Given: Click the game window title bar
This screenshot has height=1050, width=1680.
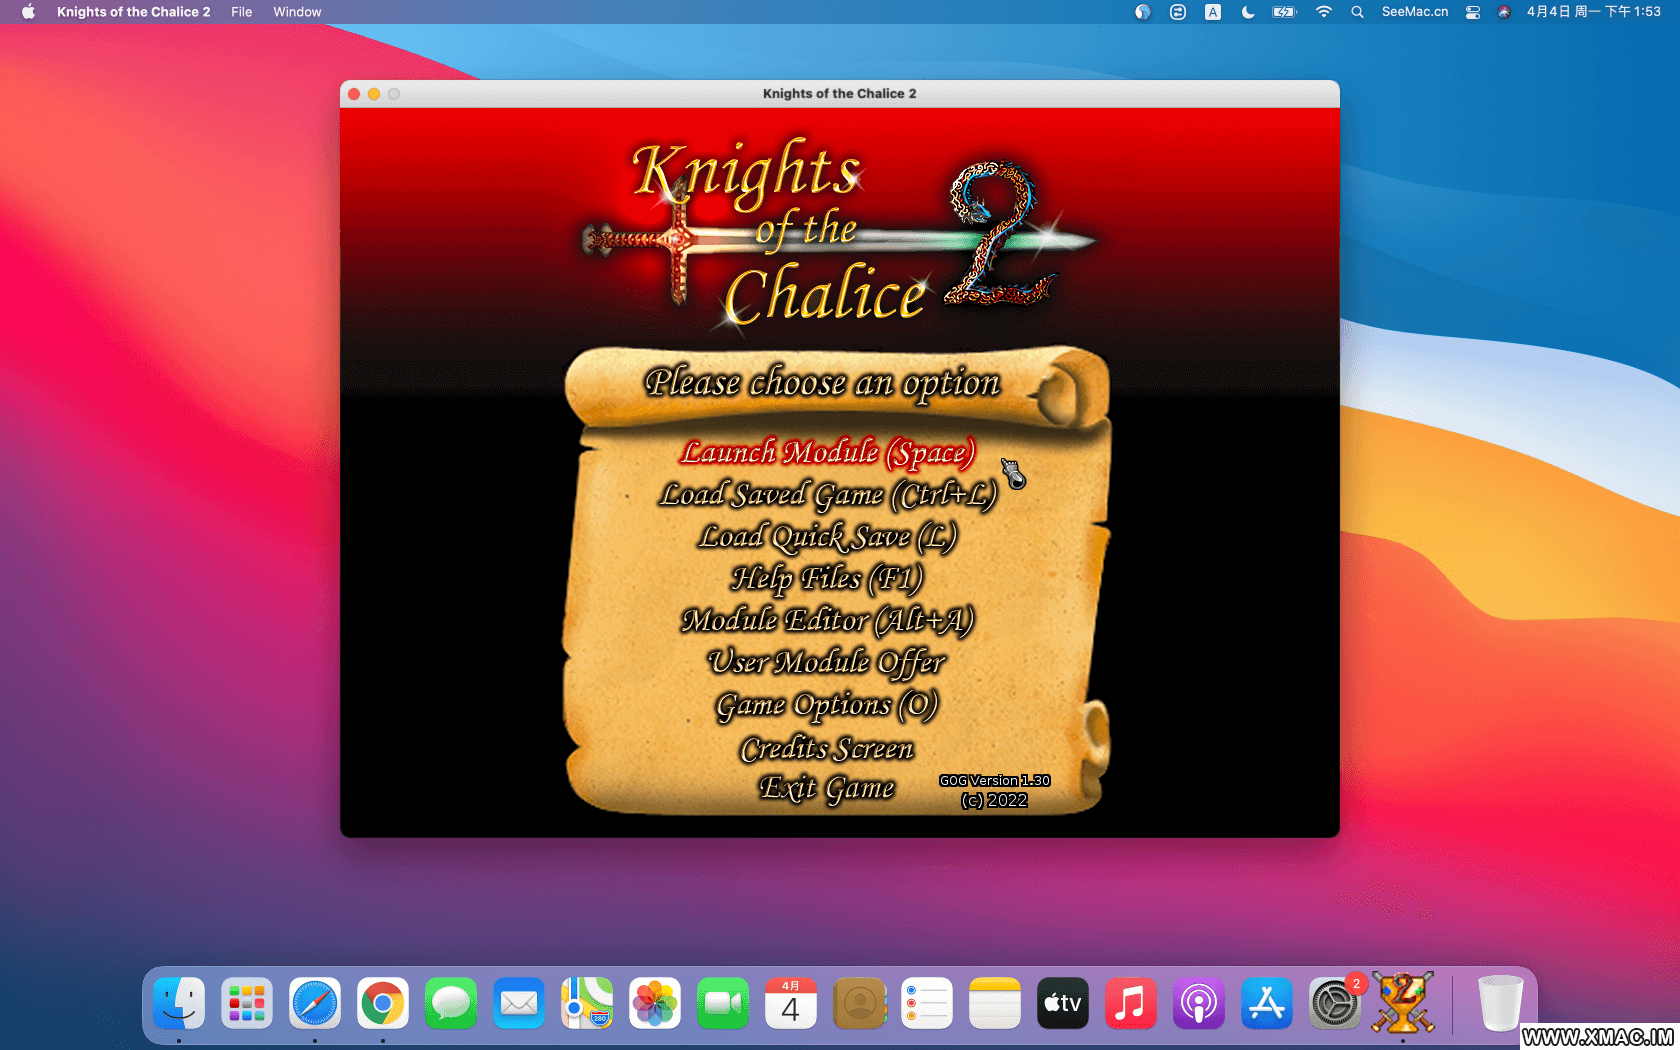Looking at the screenshot, I should pos(839,93).
